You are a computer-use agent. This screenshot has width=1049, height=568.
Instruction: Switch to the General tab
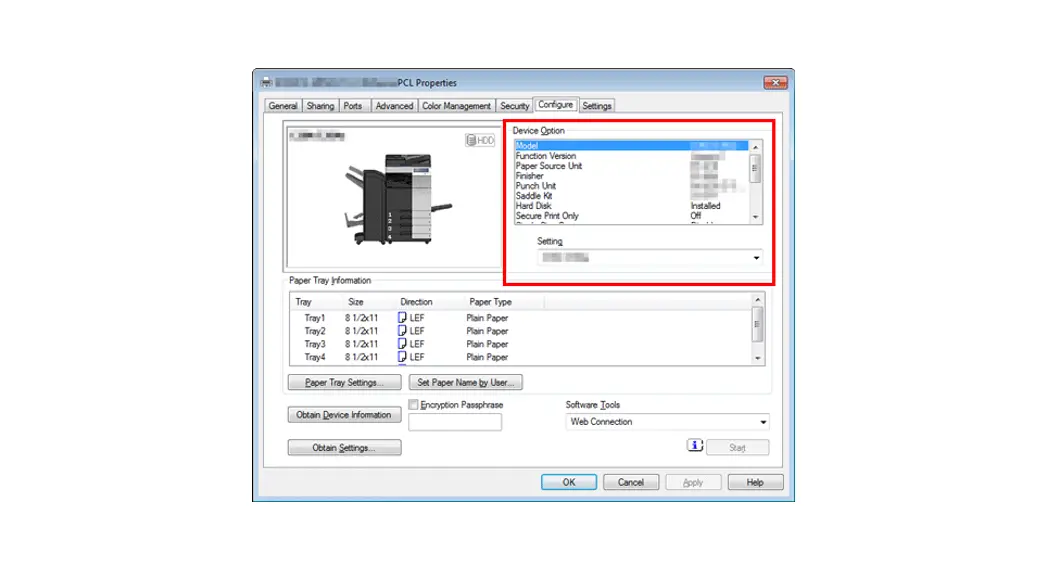pyautogui.click(x=283, y=106)
